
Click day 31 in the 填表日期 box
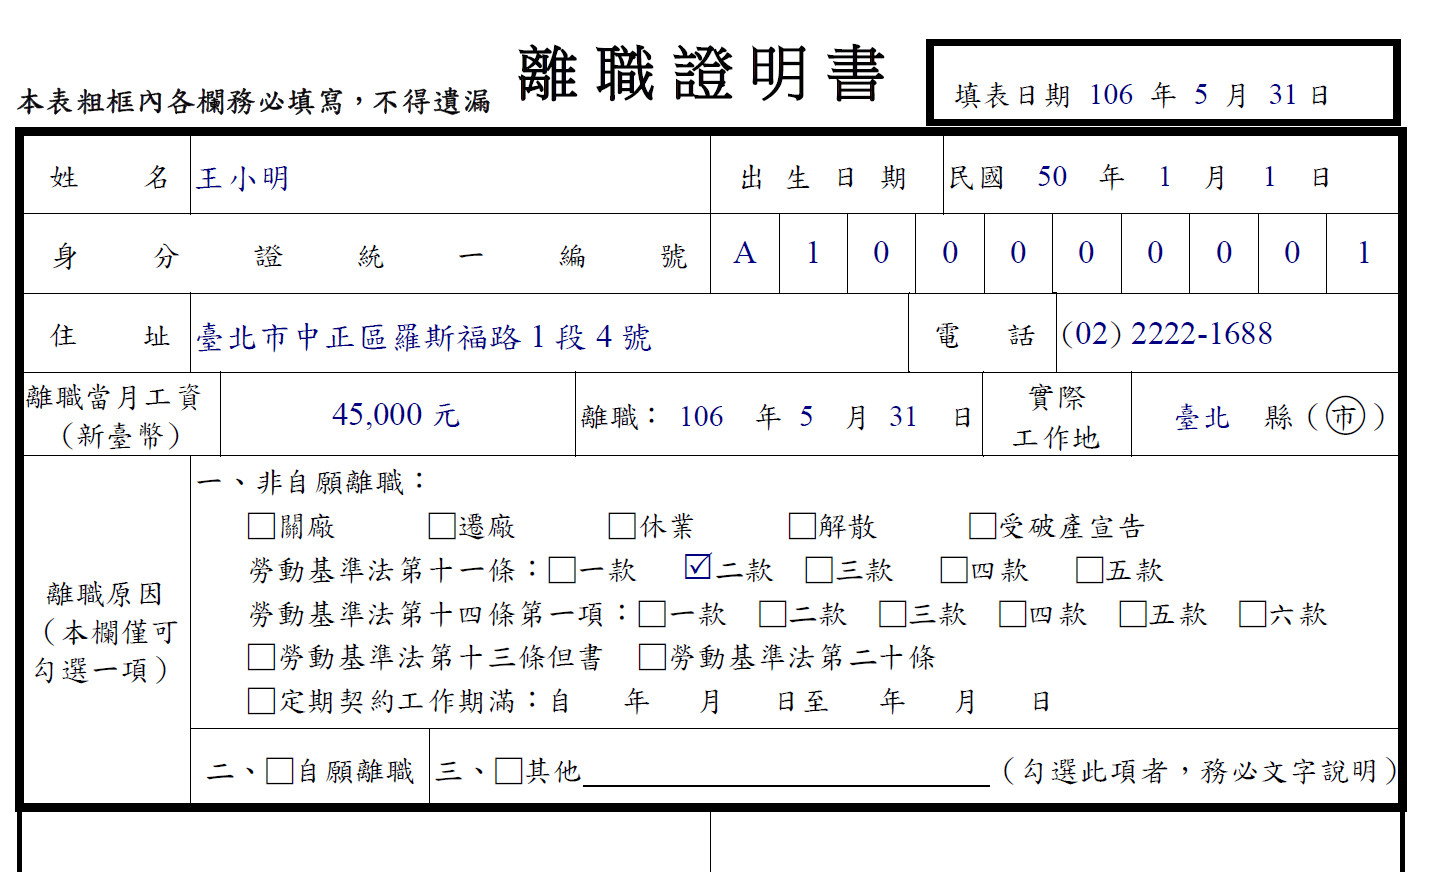tap(1283, 95)
